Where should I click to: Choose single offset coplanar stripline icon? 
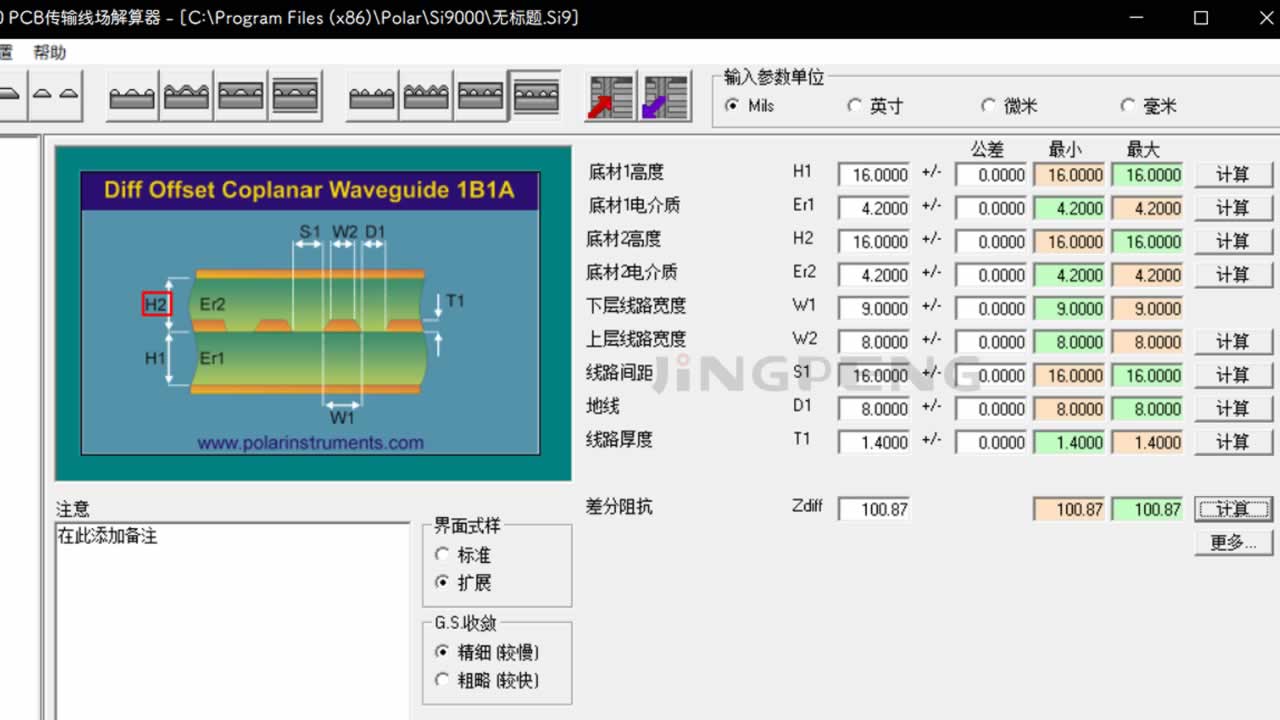point(295,97)
